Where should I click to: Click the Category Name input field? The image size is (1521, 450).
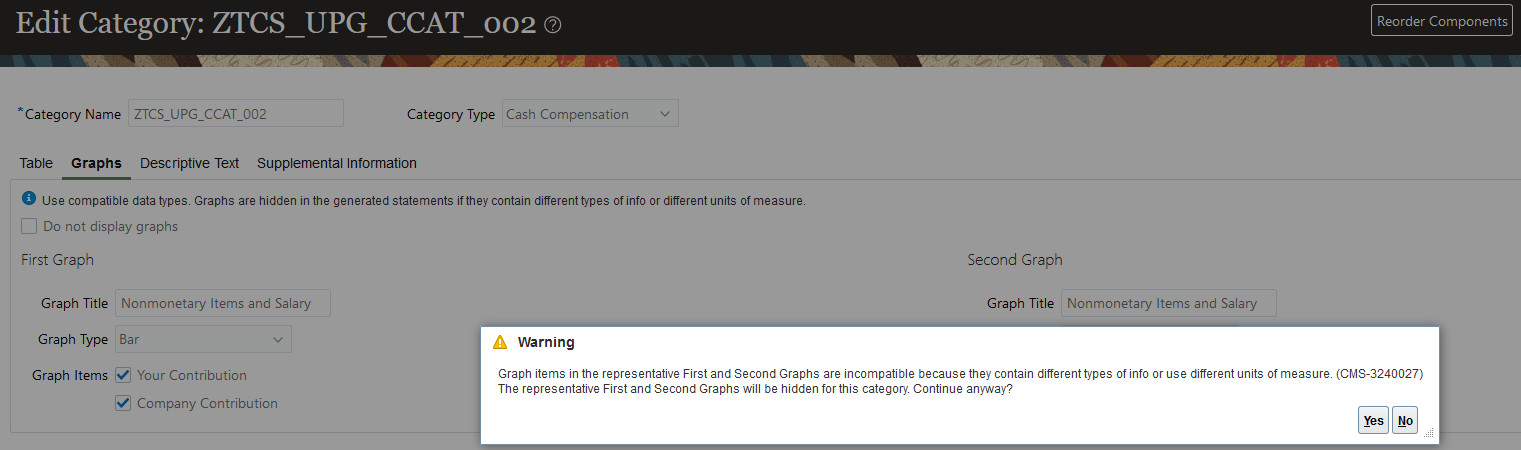(236, 114)
